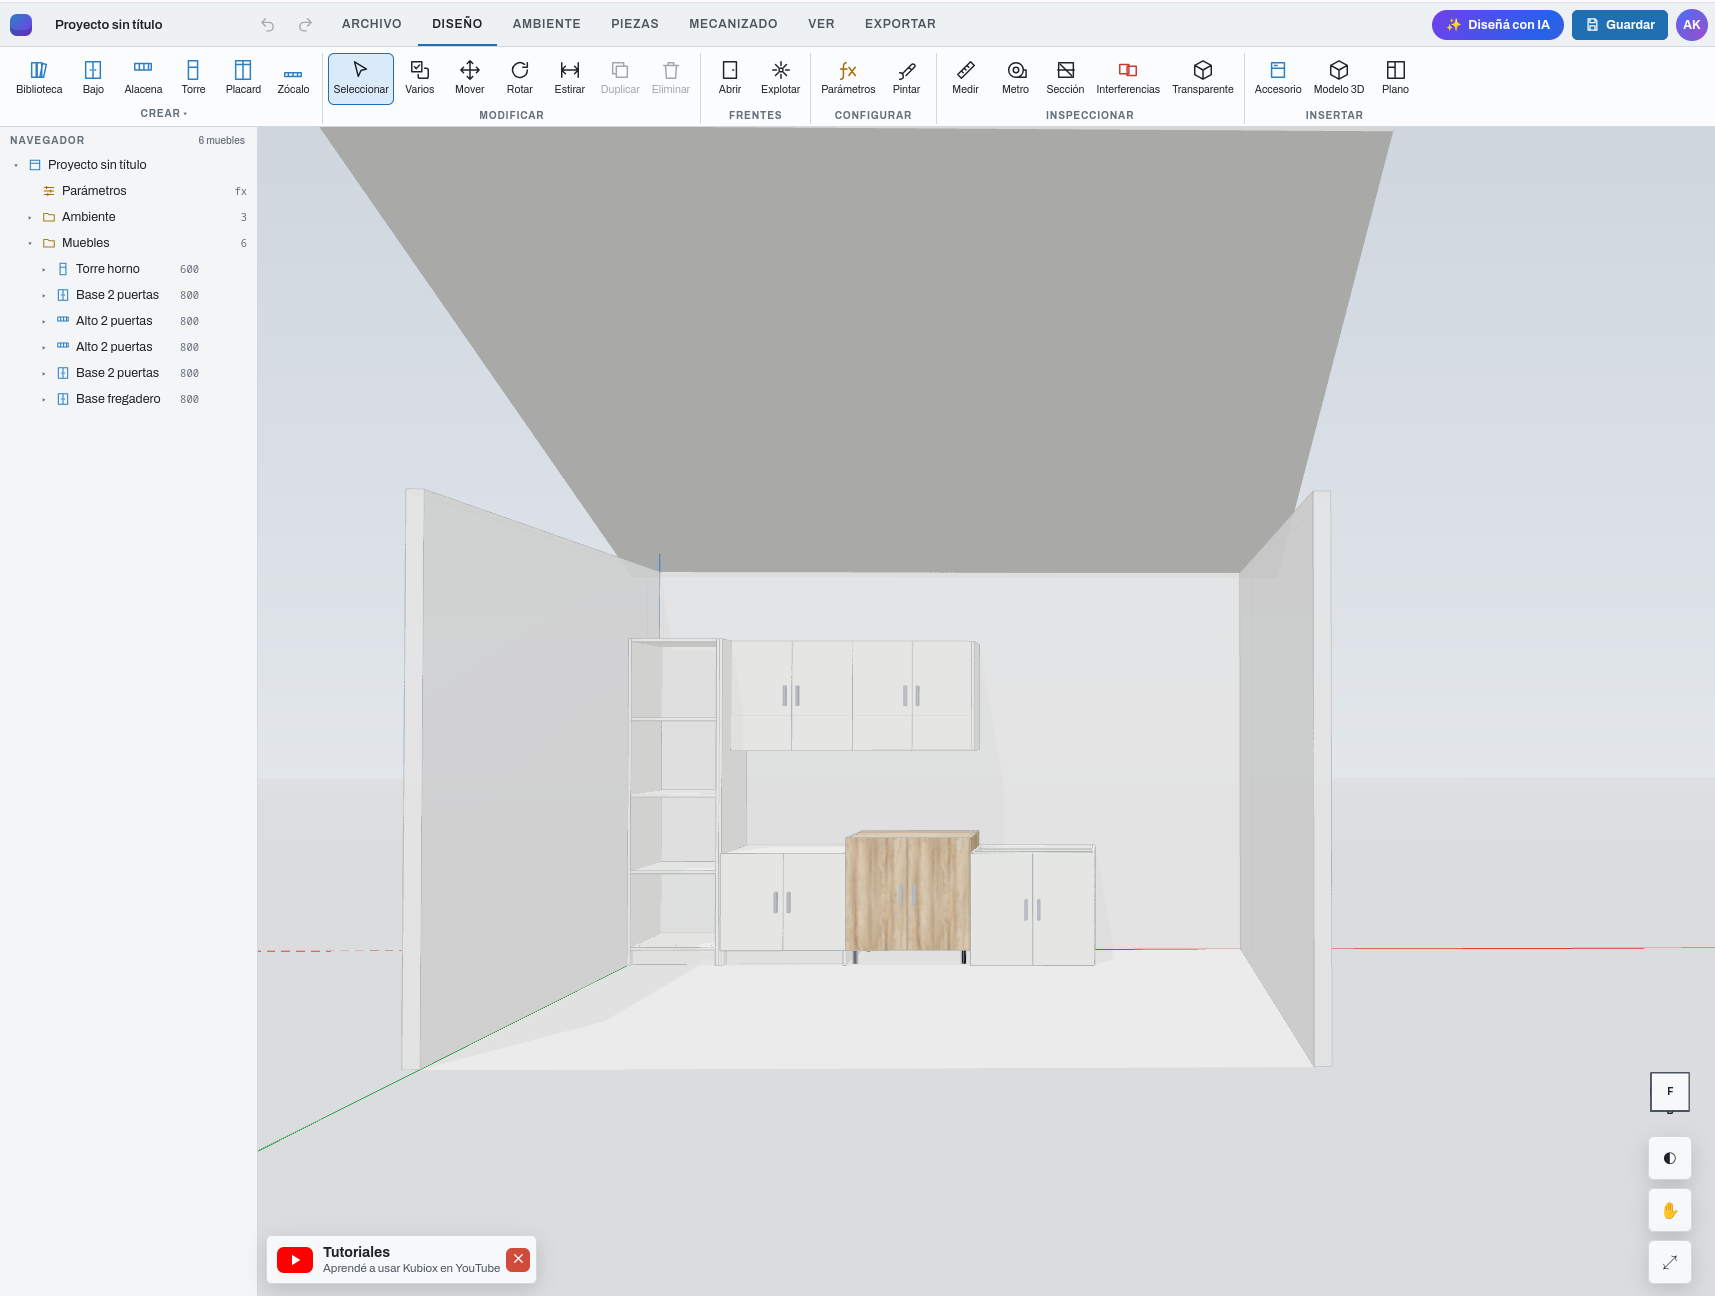The width and height of the screenshot is (1715, 1296).
Task: Expand the Base fregadero item
Action: click(44, 399)
